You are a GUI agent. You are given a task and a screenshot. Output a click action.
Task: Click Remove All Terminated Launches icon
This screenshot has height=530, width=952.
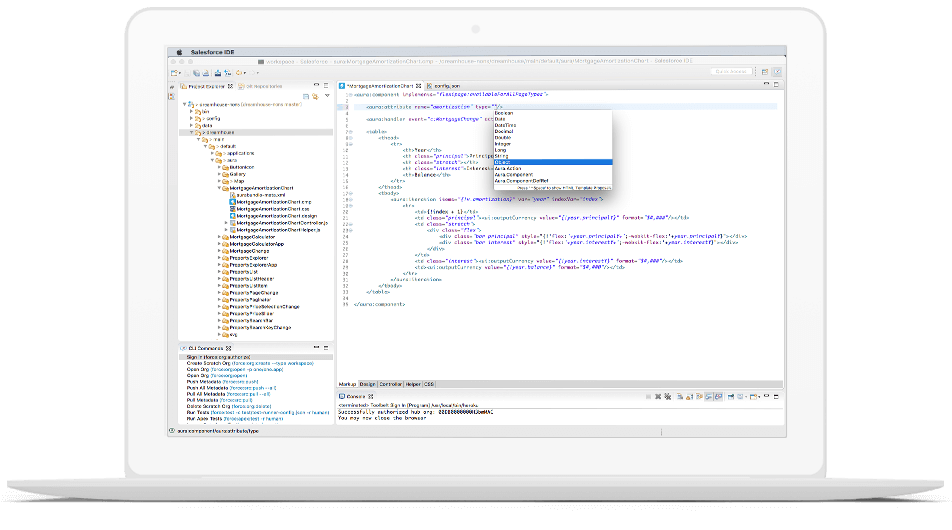click(668, 396)
